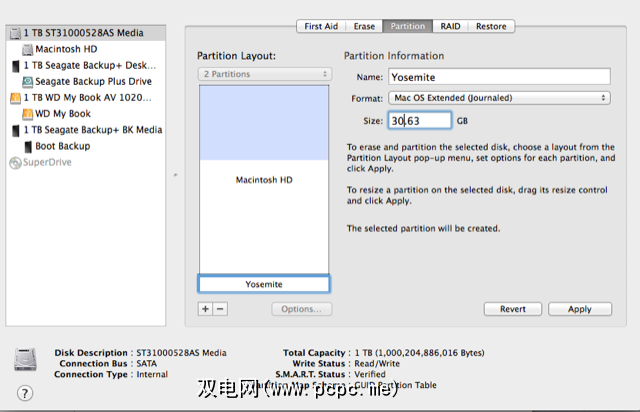640x412 pixels.
Task: Click the Connection Type Internal text
Action: point(152,374)
